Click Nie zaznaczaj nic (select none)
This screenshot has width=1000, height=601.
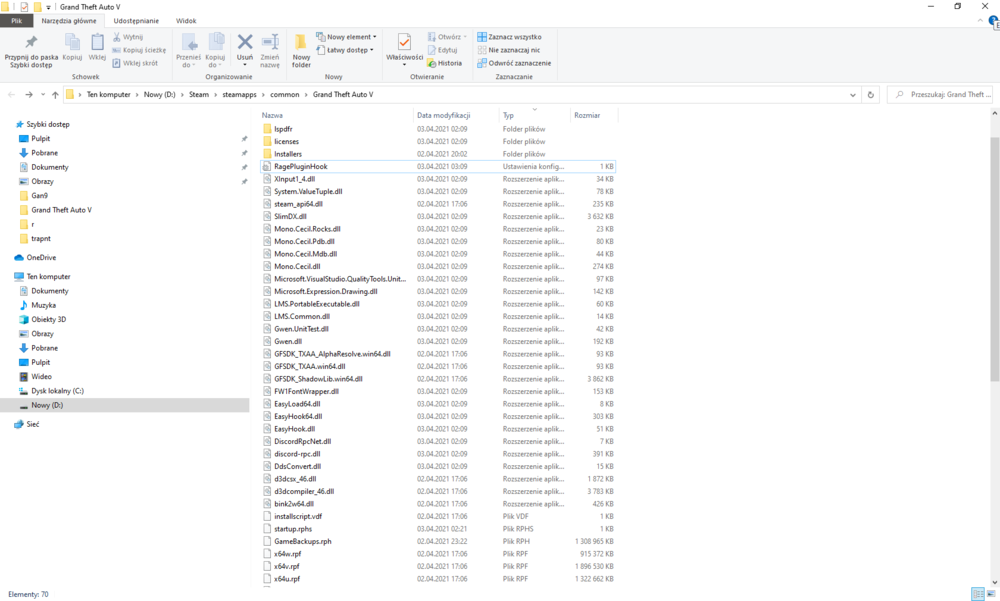[508, 50]
